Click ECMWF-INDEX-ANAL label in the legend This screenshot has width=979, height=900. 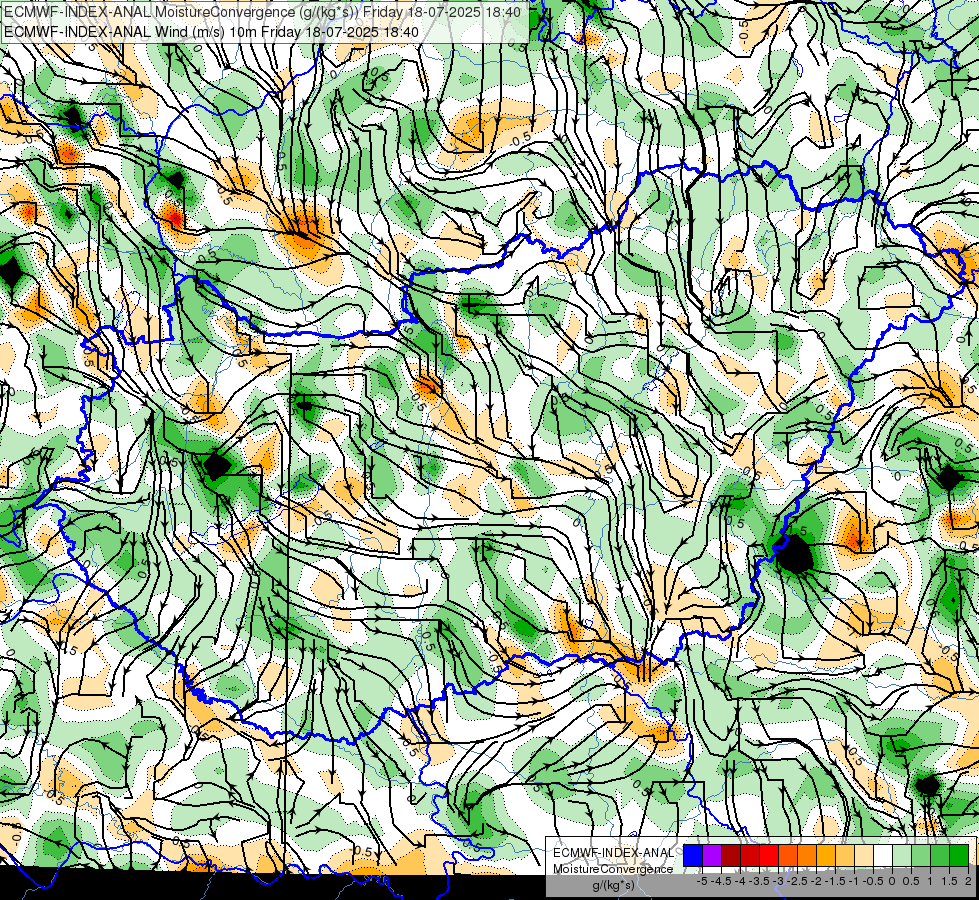[613, 853]
